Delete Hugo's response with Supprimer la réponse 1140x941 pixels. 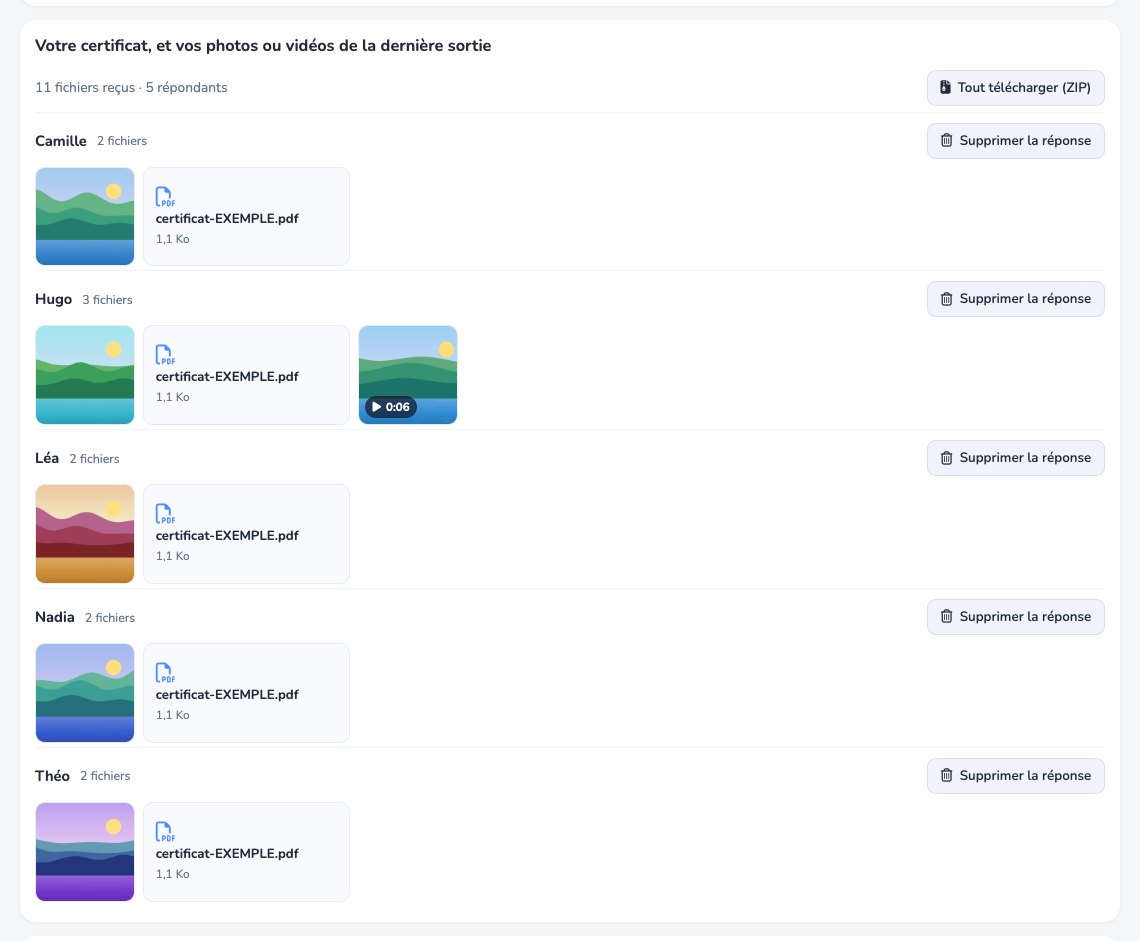1015,299
